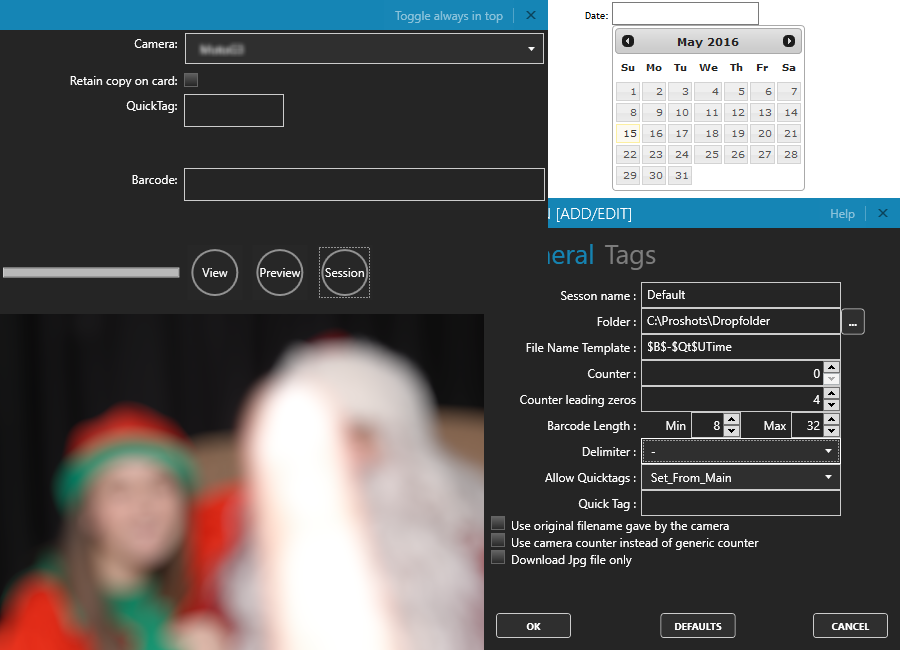900x650 pixels.
Task: Decrease the Counter value
Action: pos(831,379)
